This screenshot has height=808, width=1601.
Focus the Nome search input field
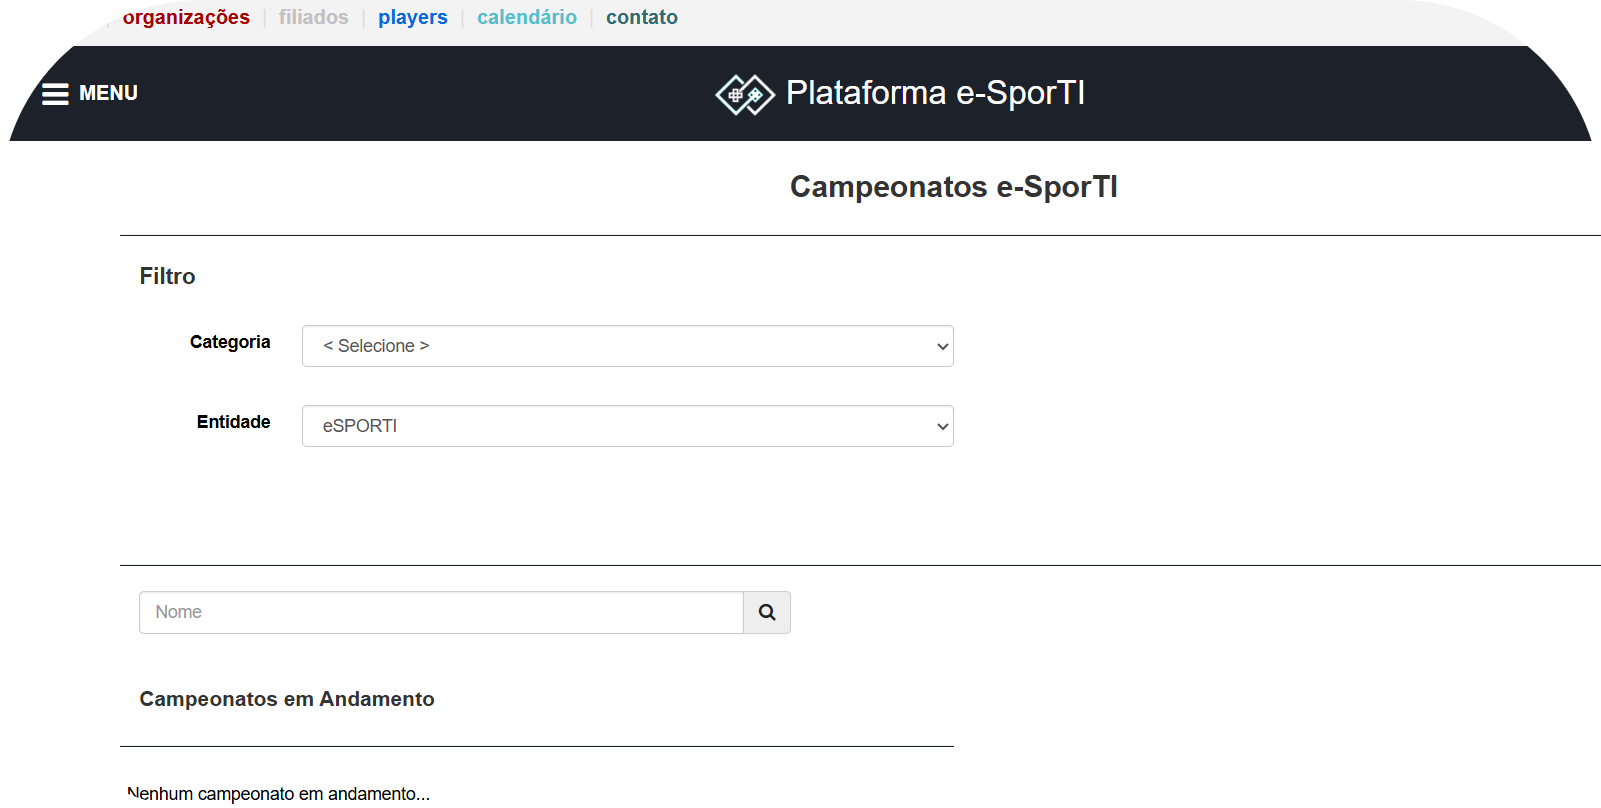pos(441,612)
